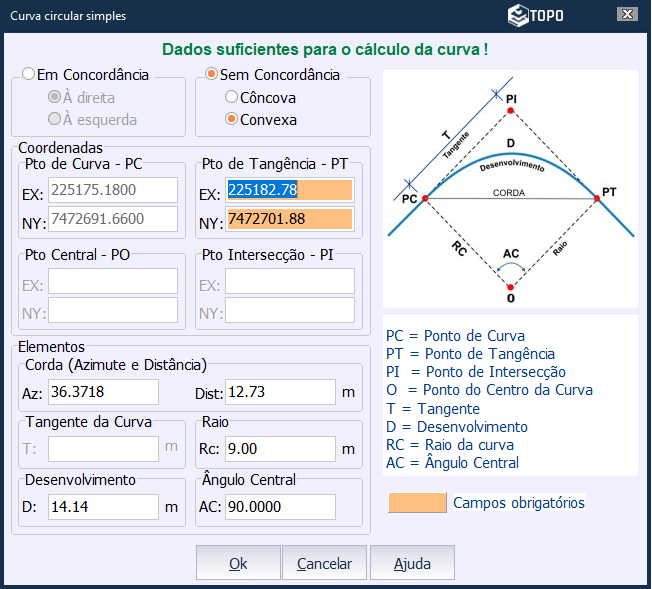This screenshot has width=652, height=589.
Task: Edit the Ângulo Central AC field
Action: coord(280,507)
